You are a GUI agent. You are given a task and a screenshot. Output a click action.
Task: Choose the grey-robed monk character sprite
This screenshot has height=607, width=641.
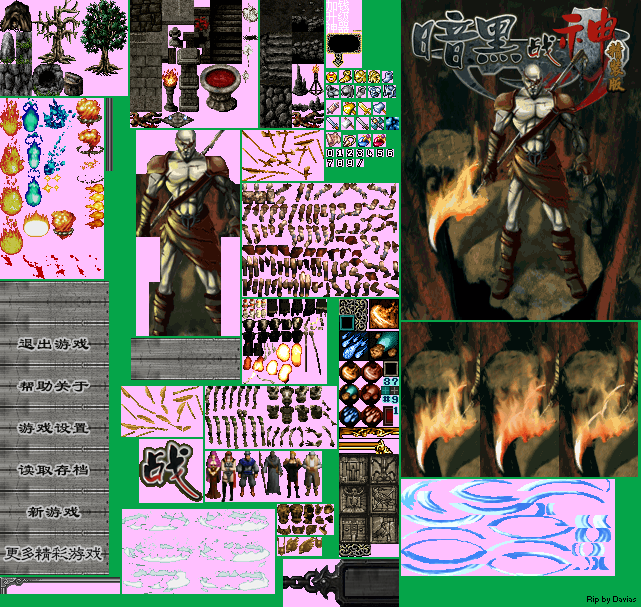click(x=271, y=473)
